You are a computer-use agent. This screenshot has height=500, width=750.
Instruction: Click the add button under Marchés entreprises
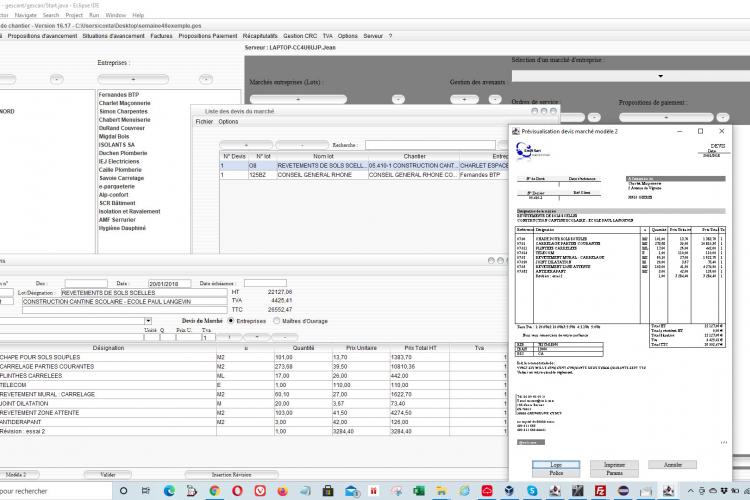coord(298,100)
